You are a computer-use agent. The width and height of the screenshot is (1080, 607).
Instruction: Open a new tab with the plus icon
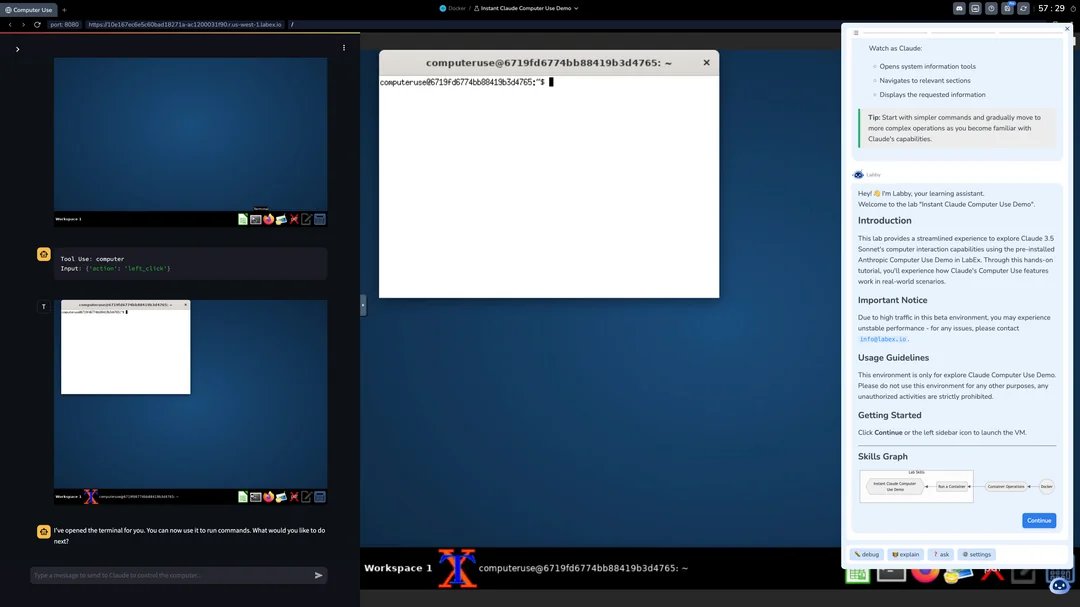pyautogui.click(x=64, y=10)
